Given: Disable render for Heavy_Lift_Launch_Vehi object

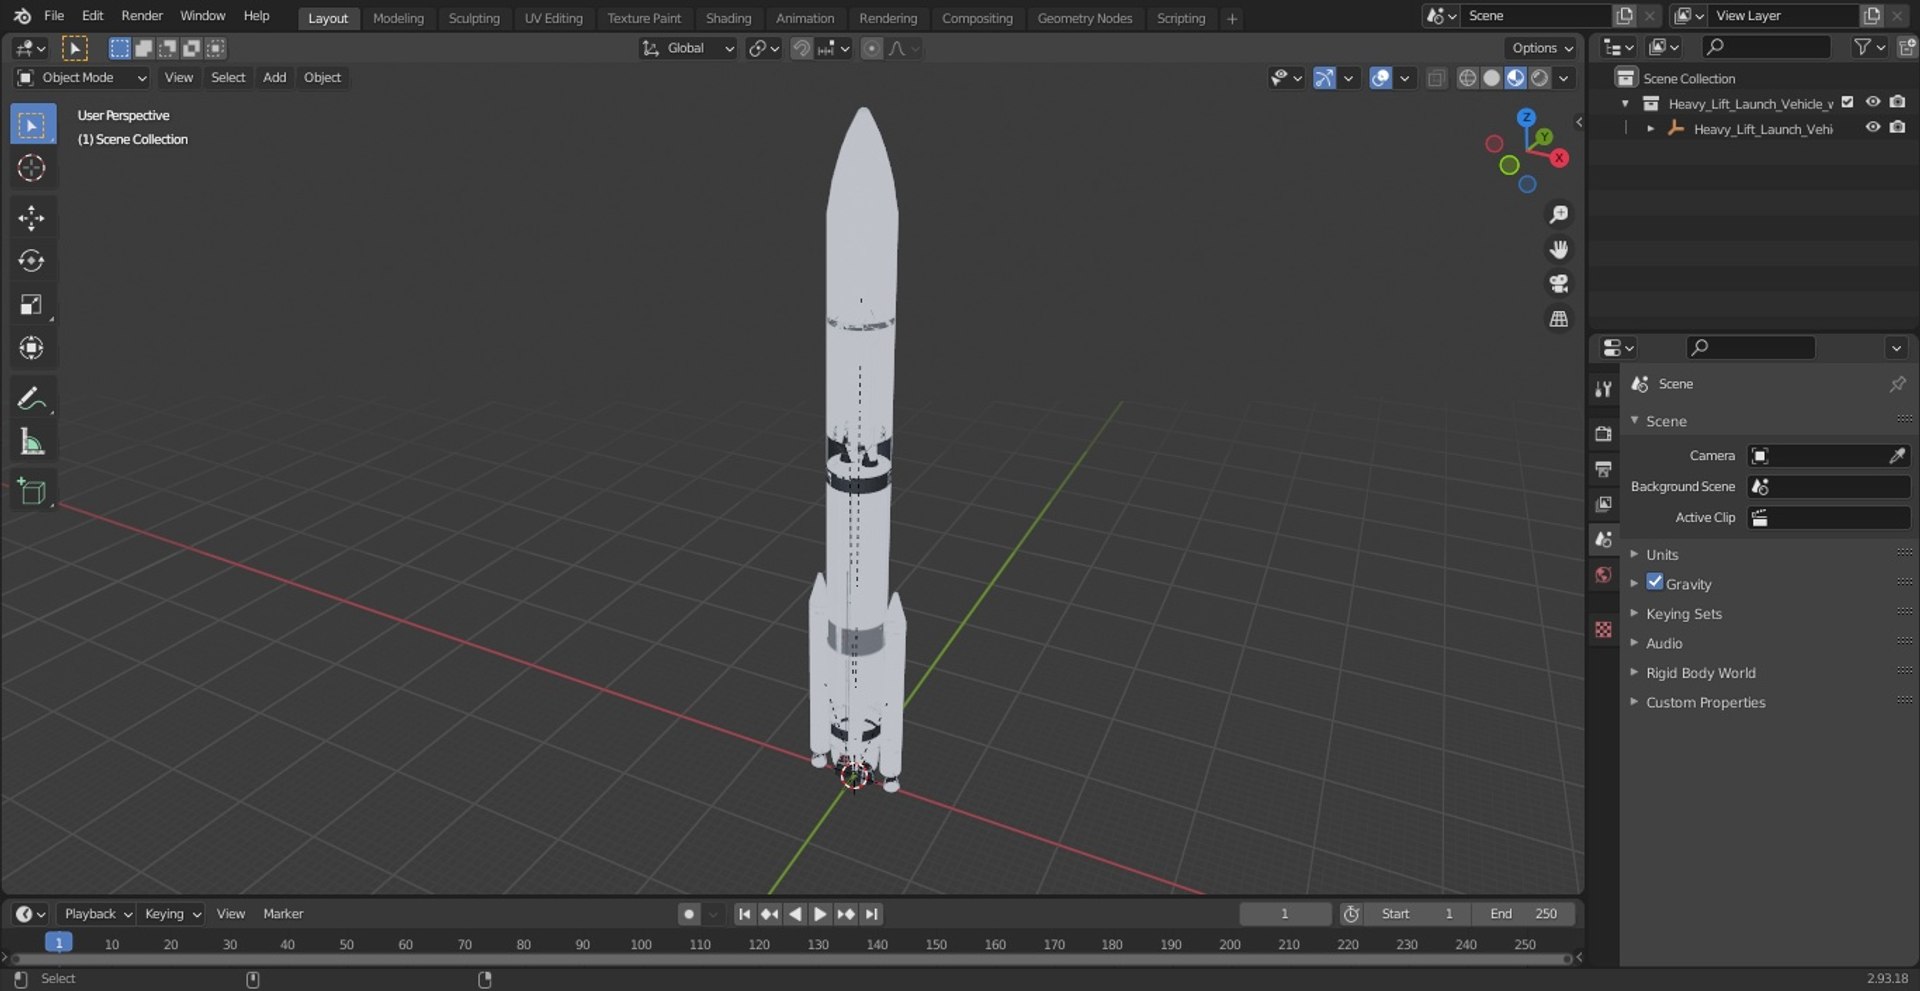Looking at the screenshot, I should coord(1898,128).
